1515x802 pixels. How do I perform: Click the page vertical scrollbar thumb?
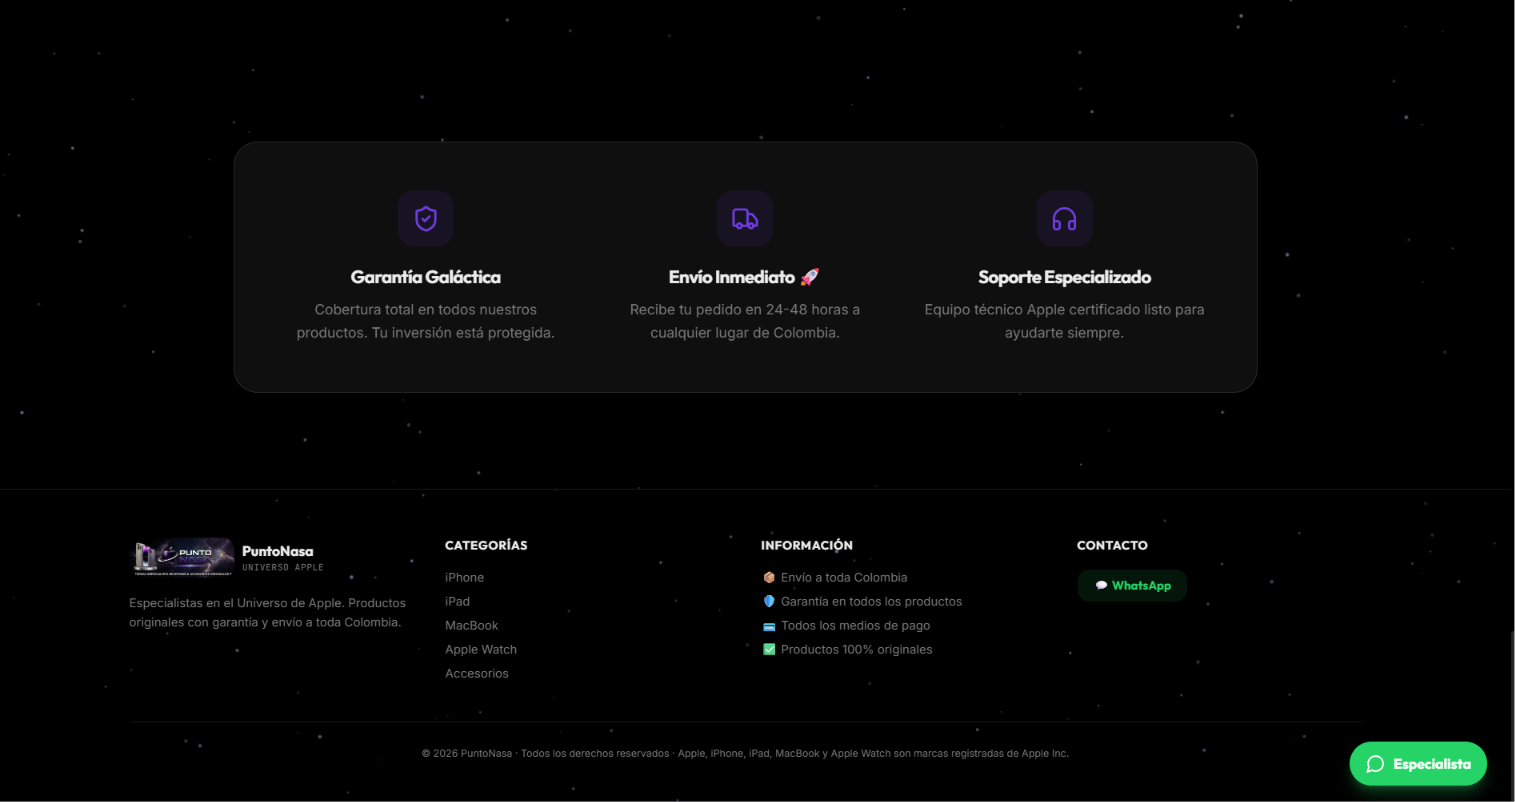1511,715
